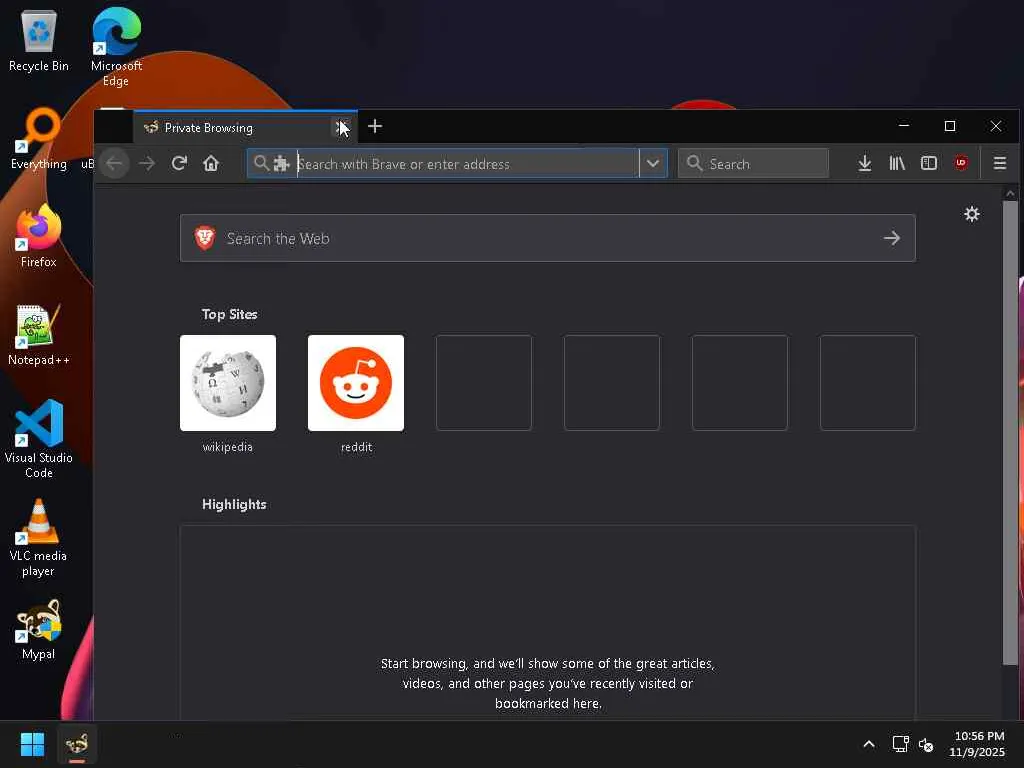
Task: Open the Downloads panel
Action: pos(865,163)
